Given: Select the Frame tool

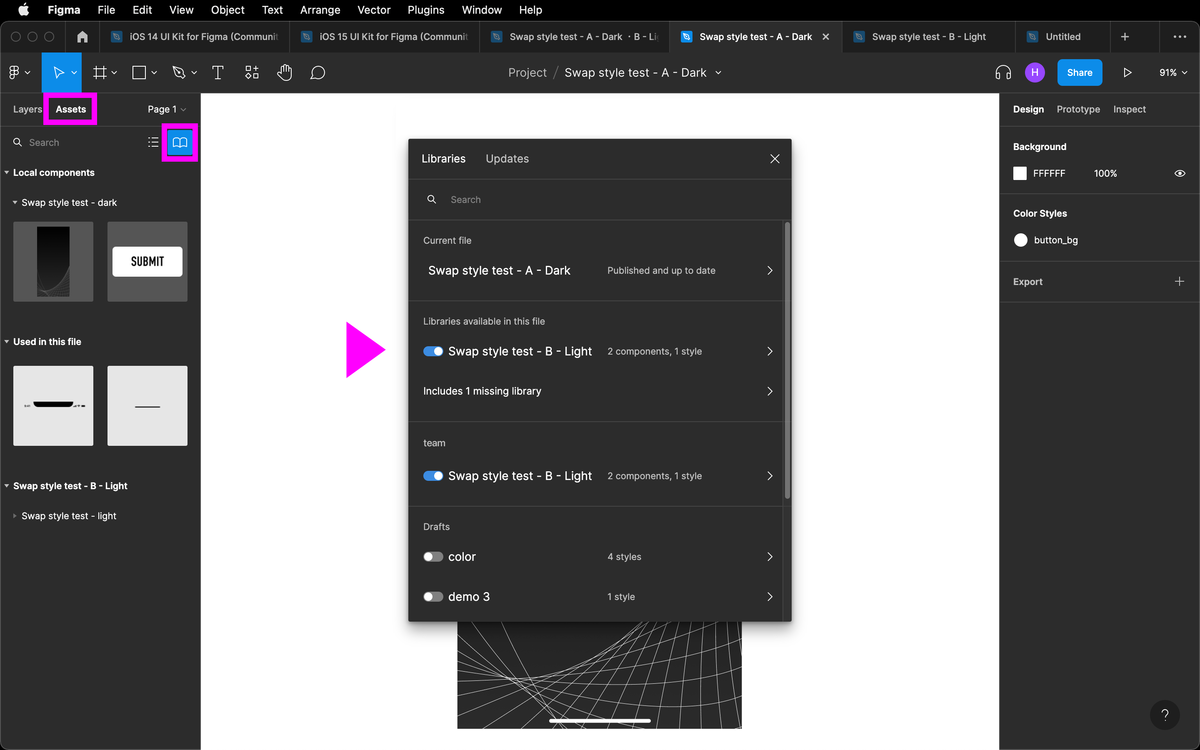Looking at the screenshot, I should pyautogui.click(x=100, y=73).
